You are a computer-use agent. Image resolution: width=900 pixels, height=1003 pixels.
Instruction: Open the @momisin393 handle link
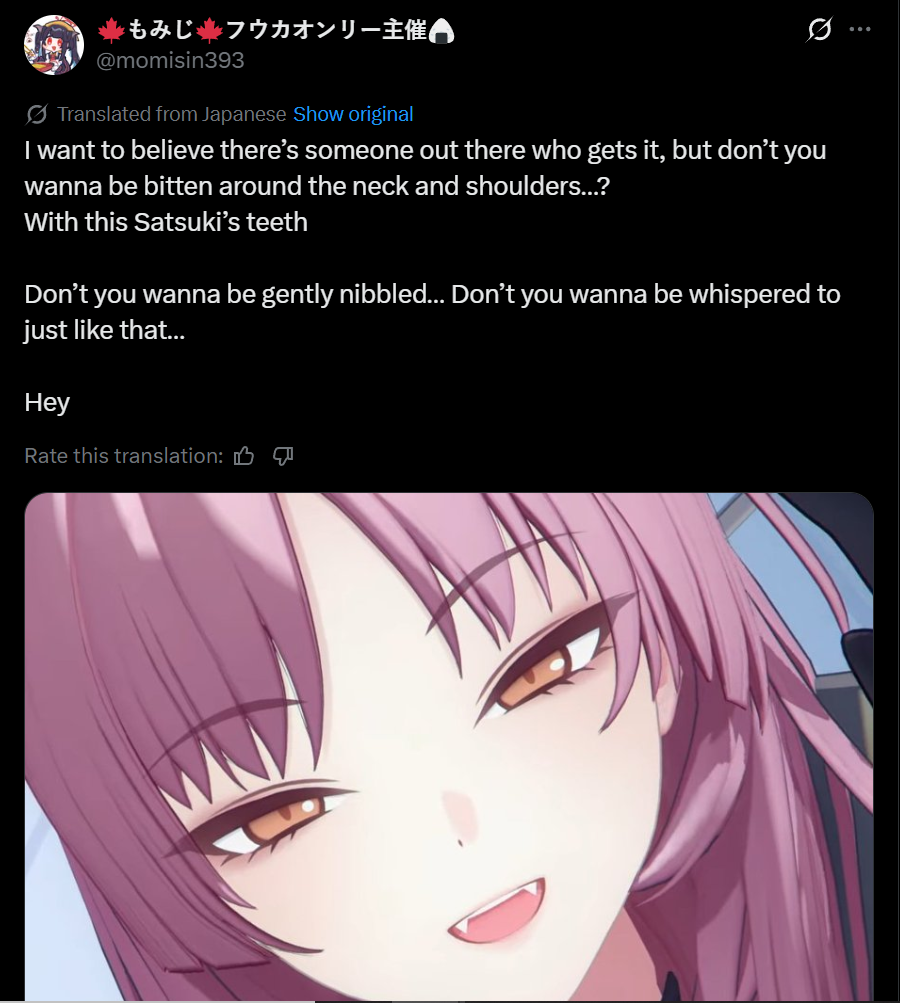click(170, 60)
